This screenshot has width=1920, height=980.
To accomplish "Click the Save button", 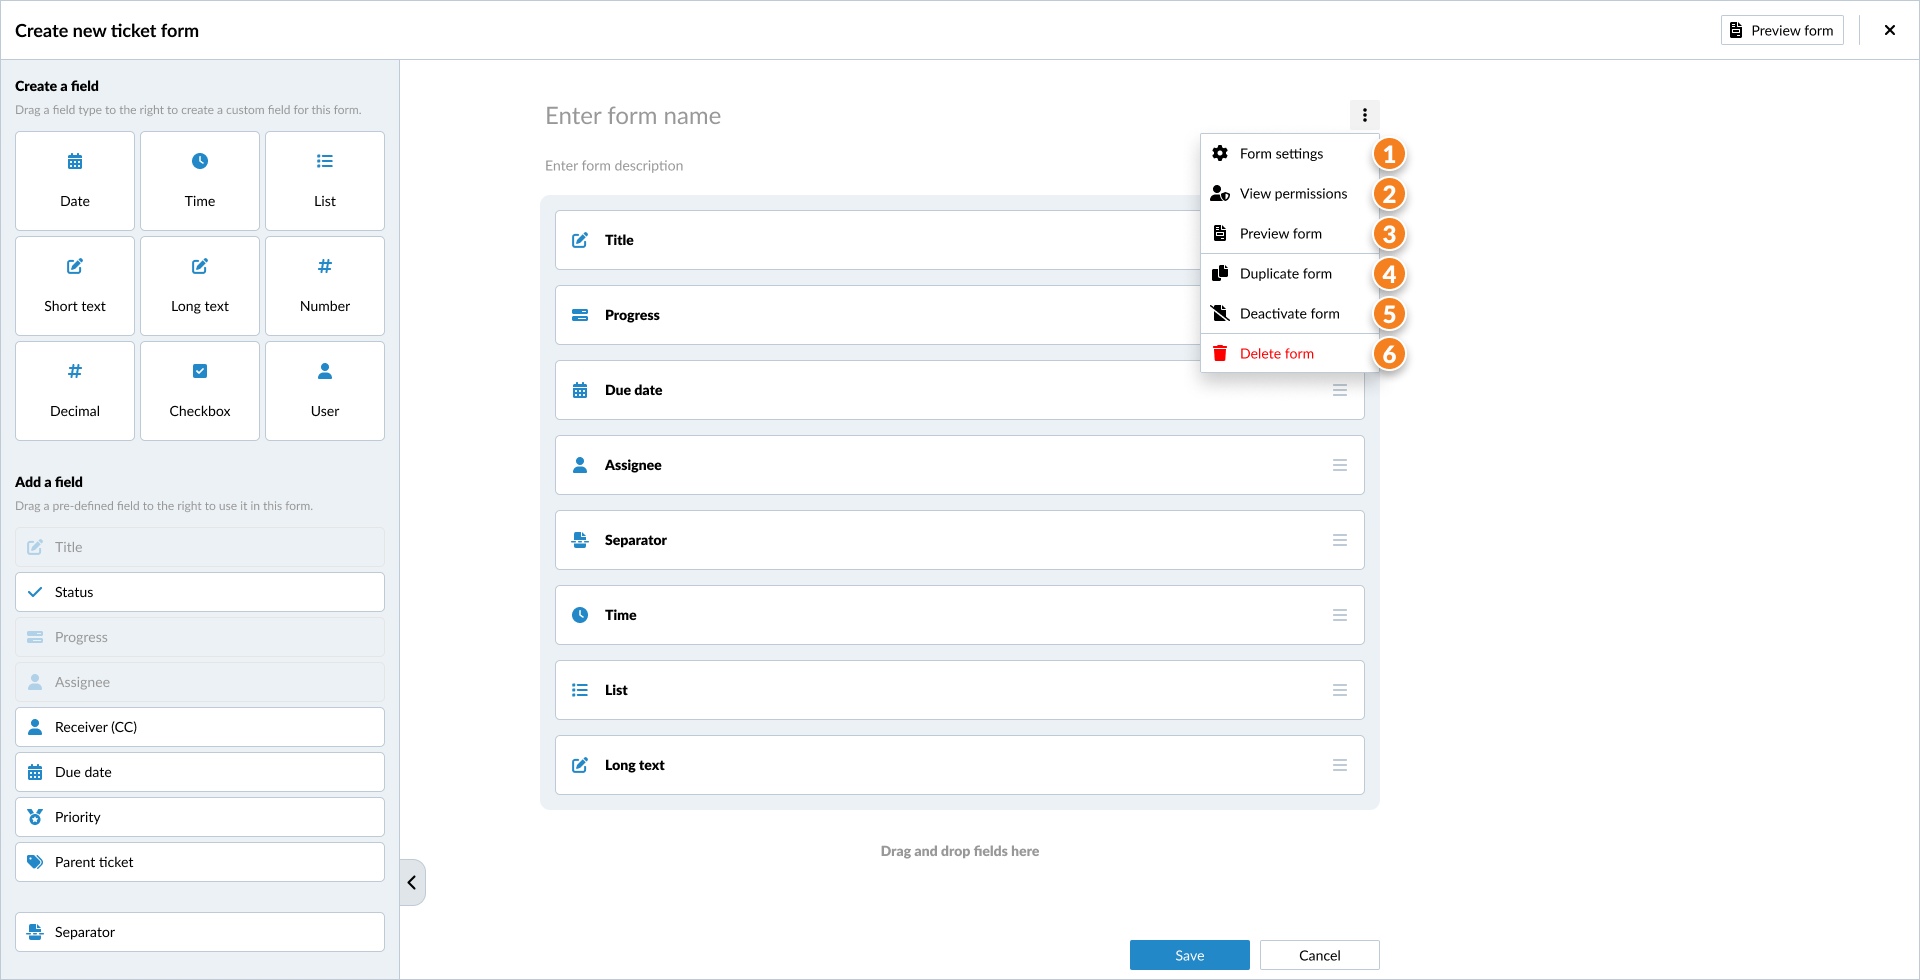I will pos(1189,954).
